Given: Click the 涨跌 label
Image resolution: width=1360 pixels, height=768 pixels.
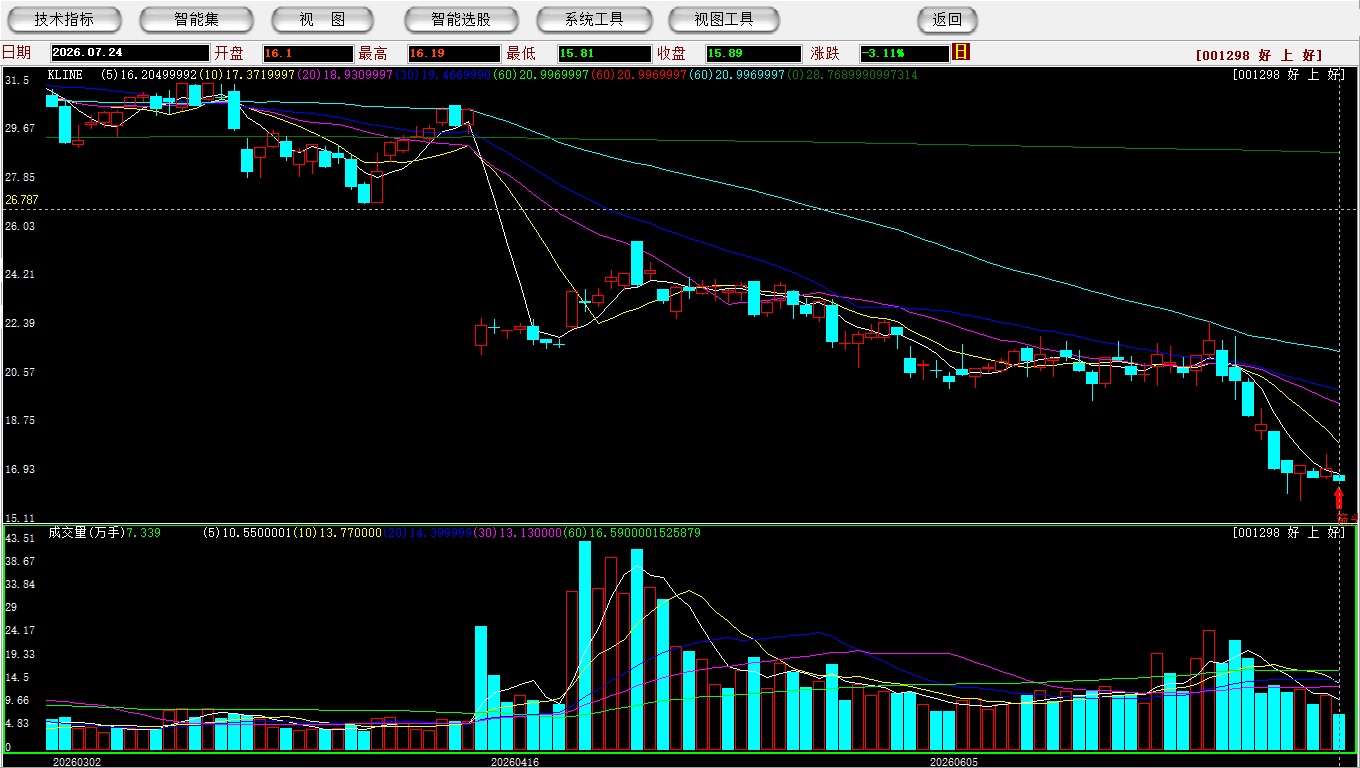Looking at the screenshot, I should 825,53.
